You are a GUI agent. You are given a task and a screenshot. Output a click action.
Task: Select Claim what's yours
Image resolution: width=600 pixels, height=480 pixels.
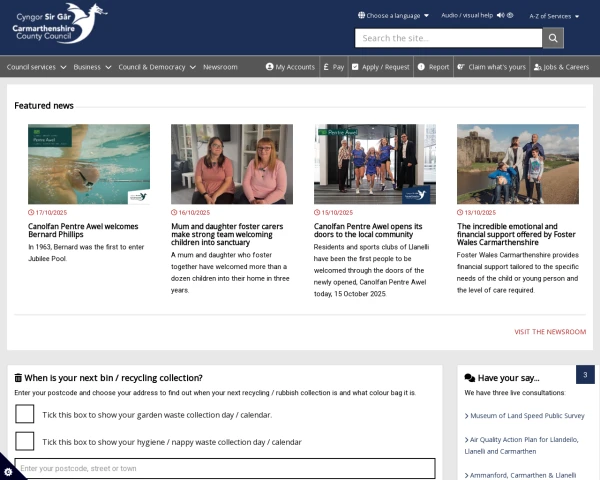point(490,67)
